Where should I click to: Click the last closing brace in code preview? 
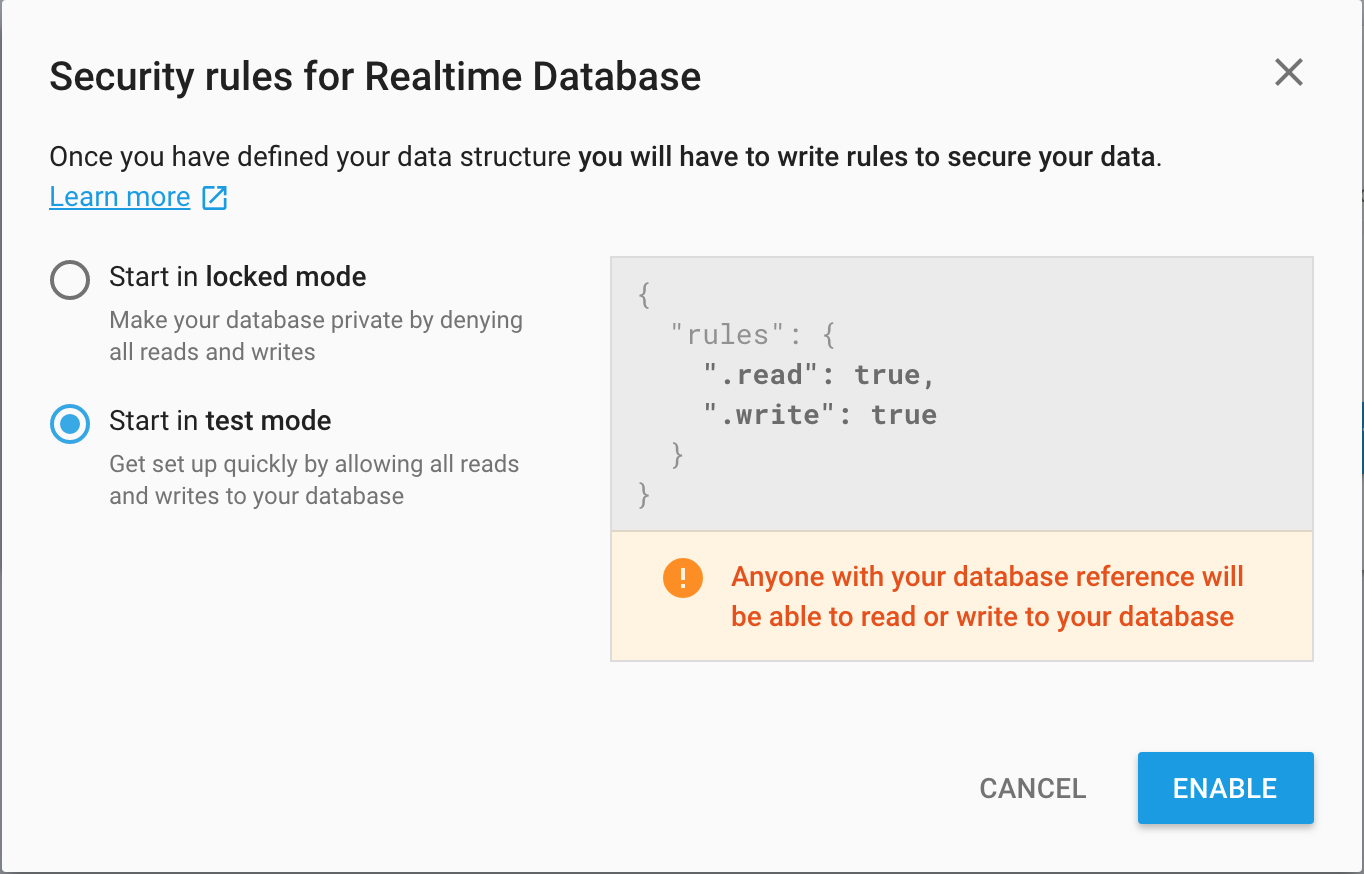[645, 495]
